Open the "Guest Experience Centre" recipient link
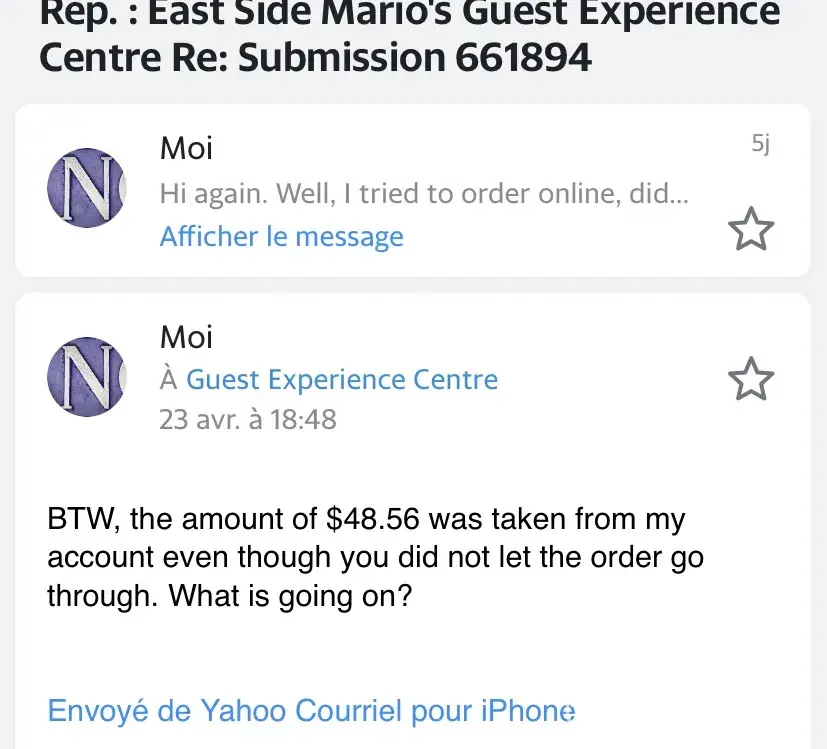 (342, 380)
